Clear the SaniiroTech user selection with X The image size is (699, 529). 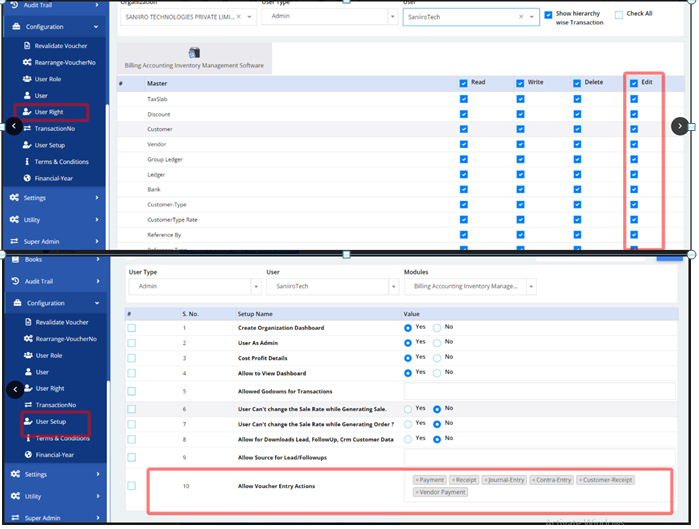click(521, 17)
